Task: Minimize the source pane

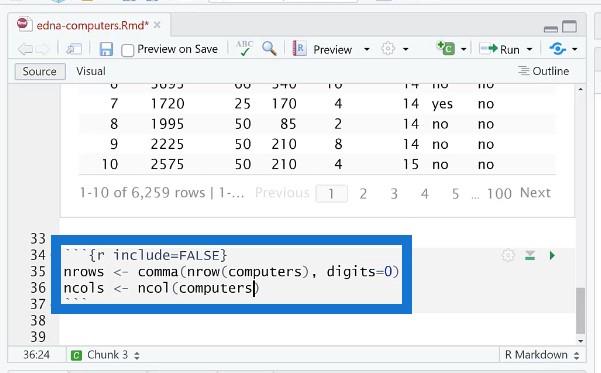Action: pos(551,28)
